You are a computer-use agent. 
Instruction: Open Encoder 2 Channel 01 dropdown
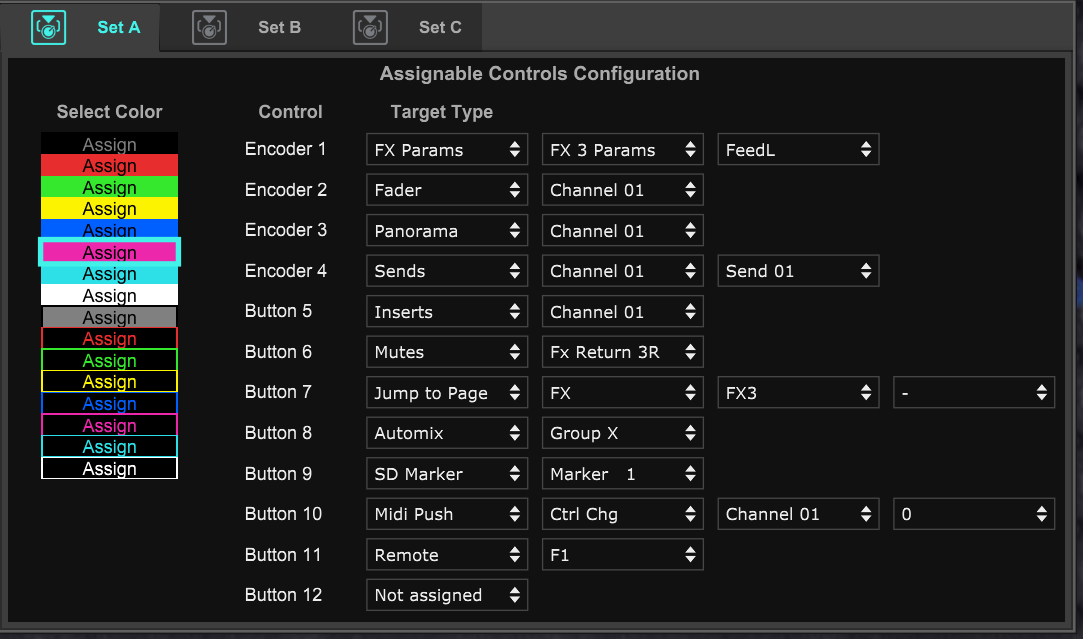(x=622, y=190)
